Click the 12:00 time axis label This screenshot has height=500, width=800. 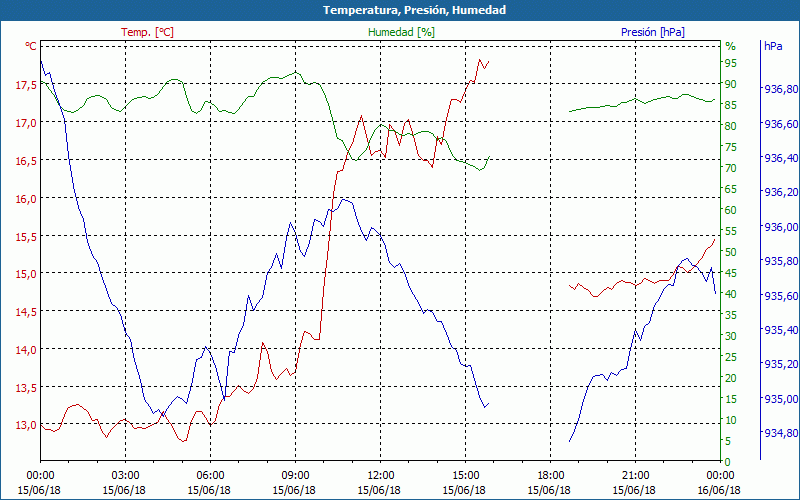click(380, 475)
